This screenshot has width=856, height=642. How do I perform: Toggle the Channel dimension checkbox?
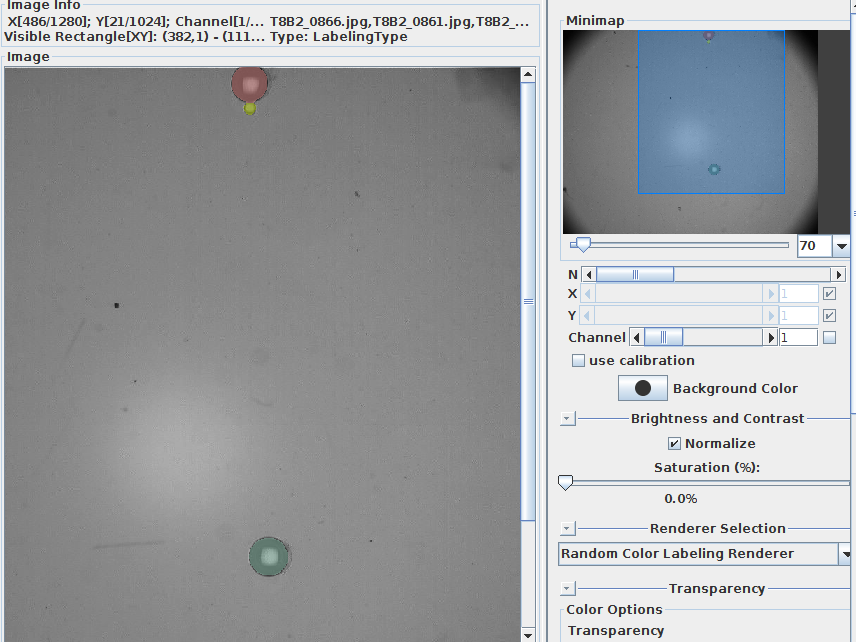(x=829, y=338)
